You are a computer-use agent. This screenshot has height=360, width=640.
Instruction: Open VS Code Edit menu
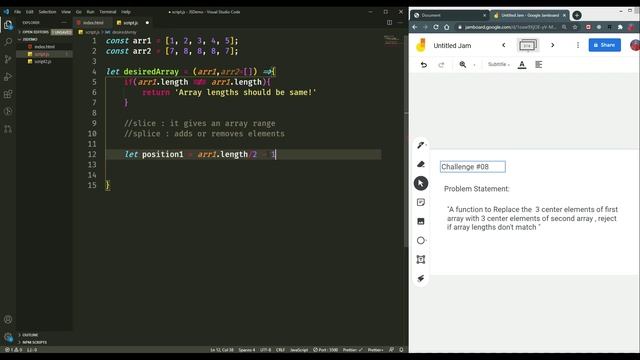(x=29, y=12)
